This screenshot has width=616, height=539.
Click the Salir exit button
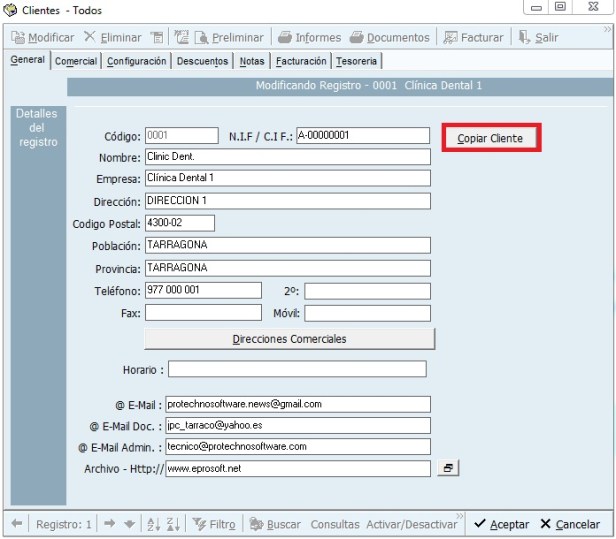pos(539,38)
